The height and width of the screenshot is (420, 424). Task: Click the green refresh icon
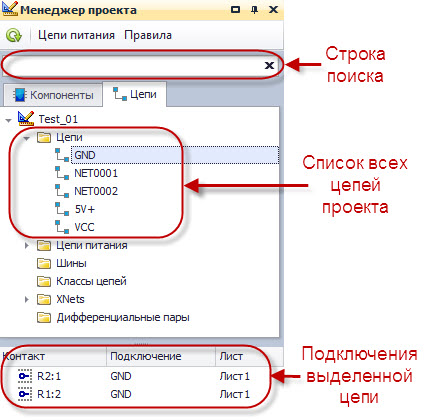pos(14,35)
